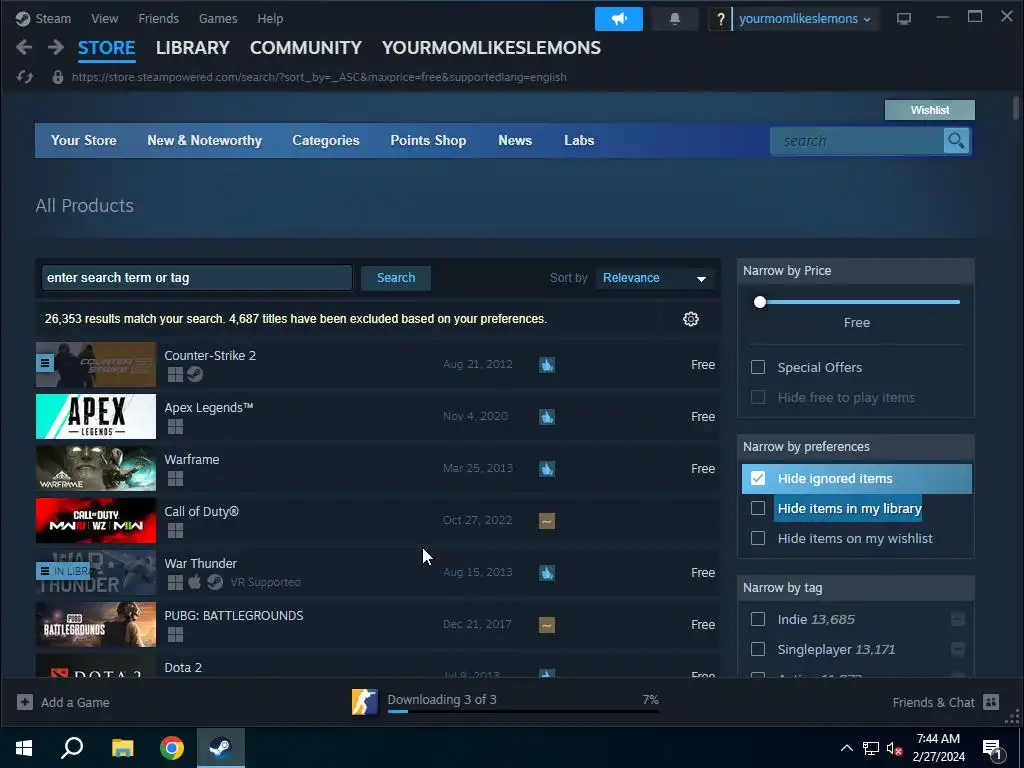
Task: Click the announcements megaphone button
Action: pyautogui.click(x=618, y=19)
